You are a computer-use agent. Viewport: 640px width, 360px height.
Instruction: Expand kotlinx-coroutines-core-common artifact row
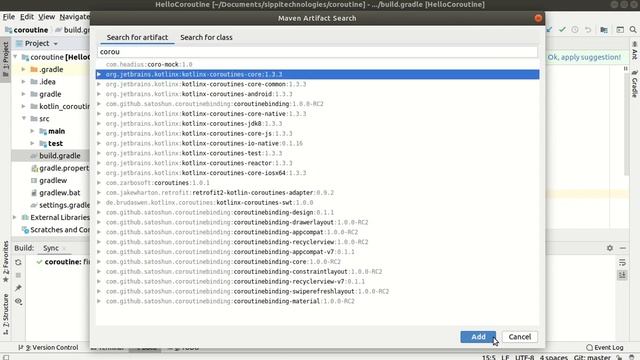click(x=99, y=84)
